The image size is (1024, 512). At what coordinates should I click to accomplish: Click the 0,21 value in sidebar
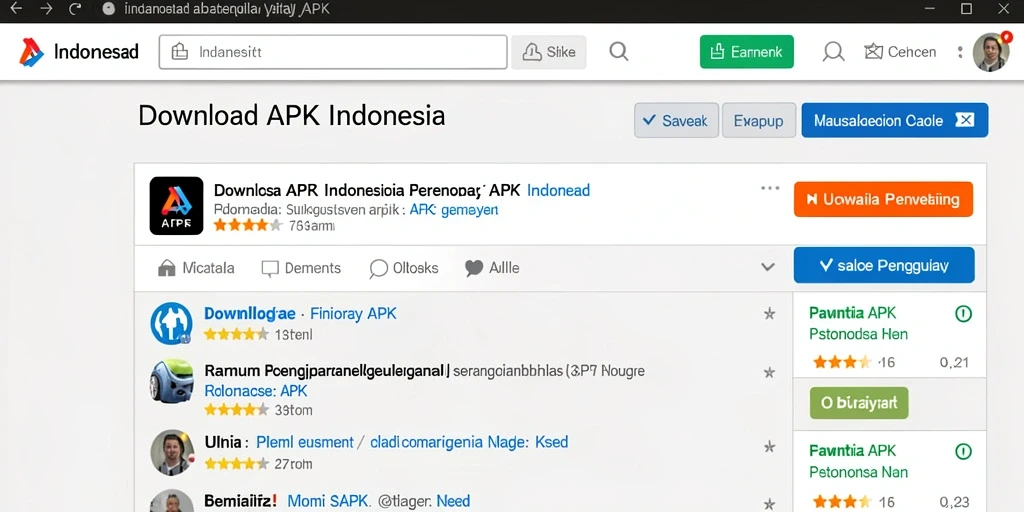[x=954, y=362]
